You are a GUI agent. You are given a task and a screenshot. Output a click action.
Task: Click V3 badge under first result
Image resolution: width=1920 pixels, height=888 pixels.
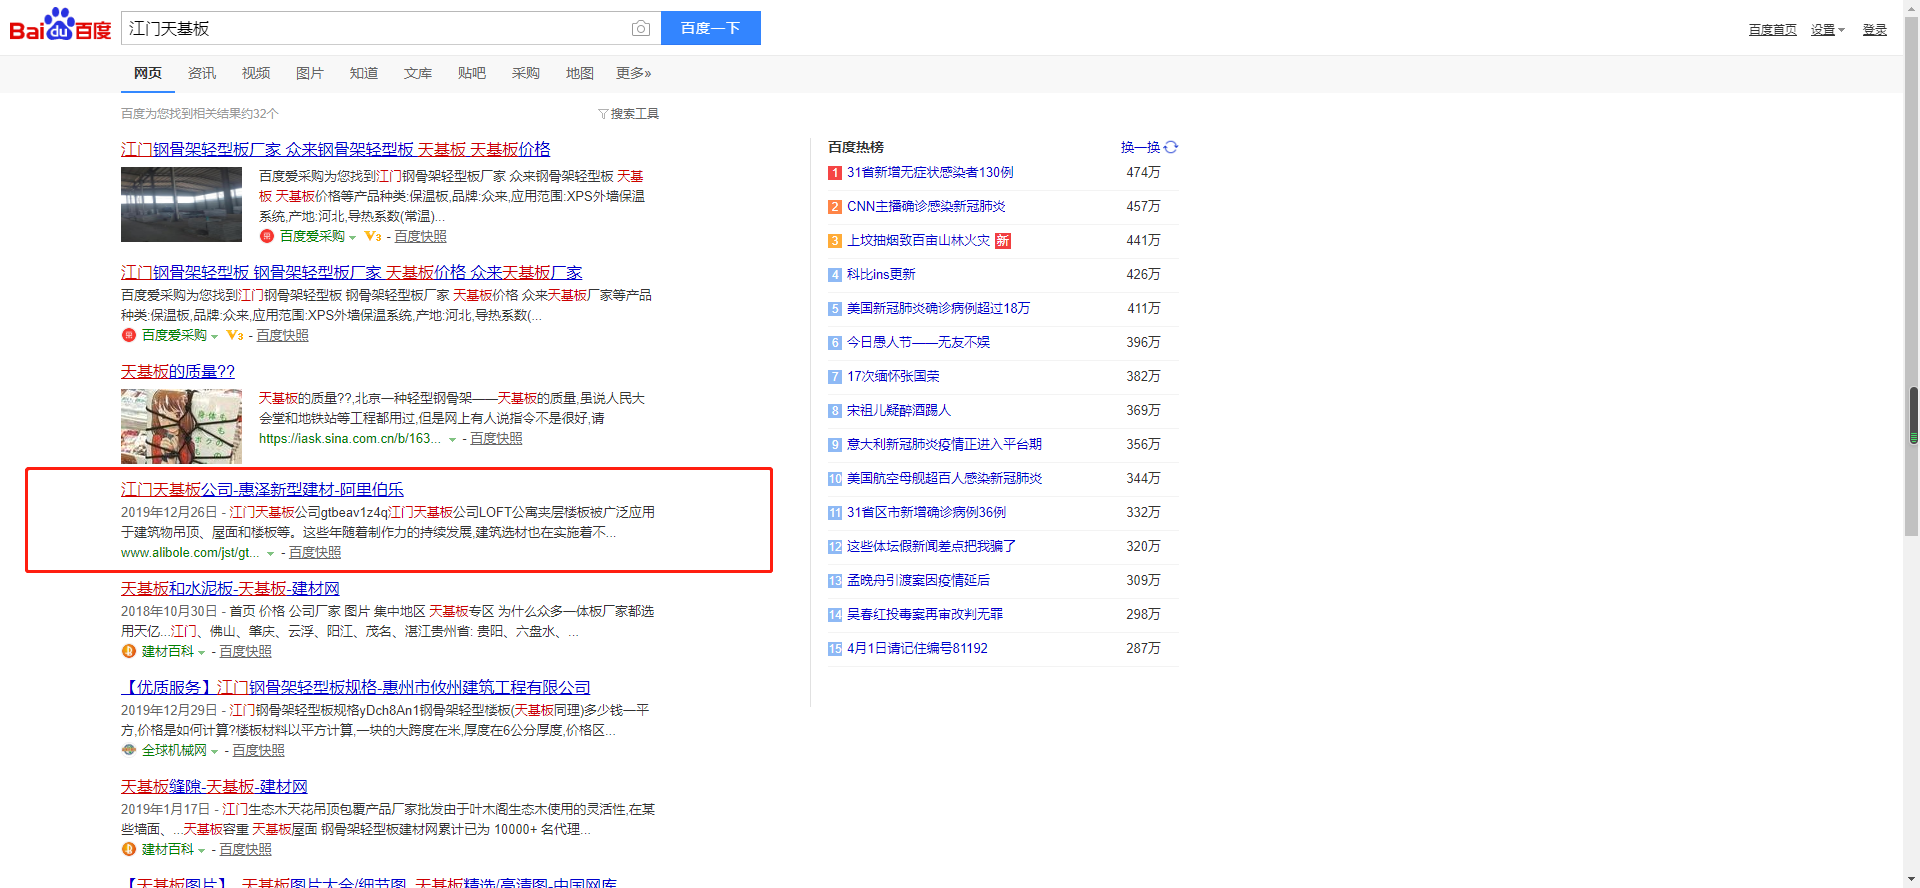coord(373,236)
